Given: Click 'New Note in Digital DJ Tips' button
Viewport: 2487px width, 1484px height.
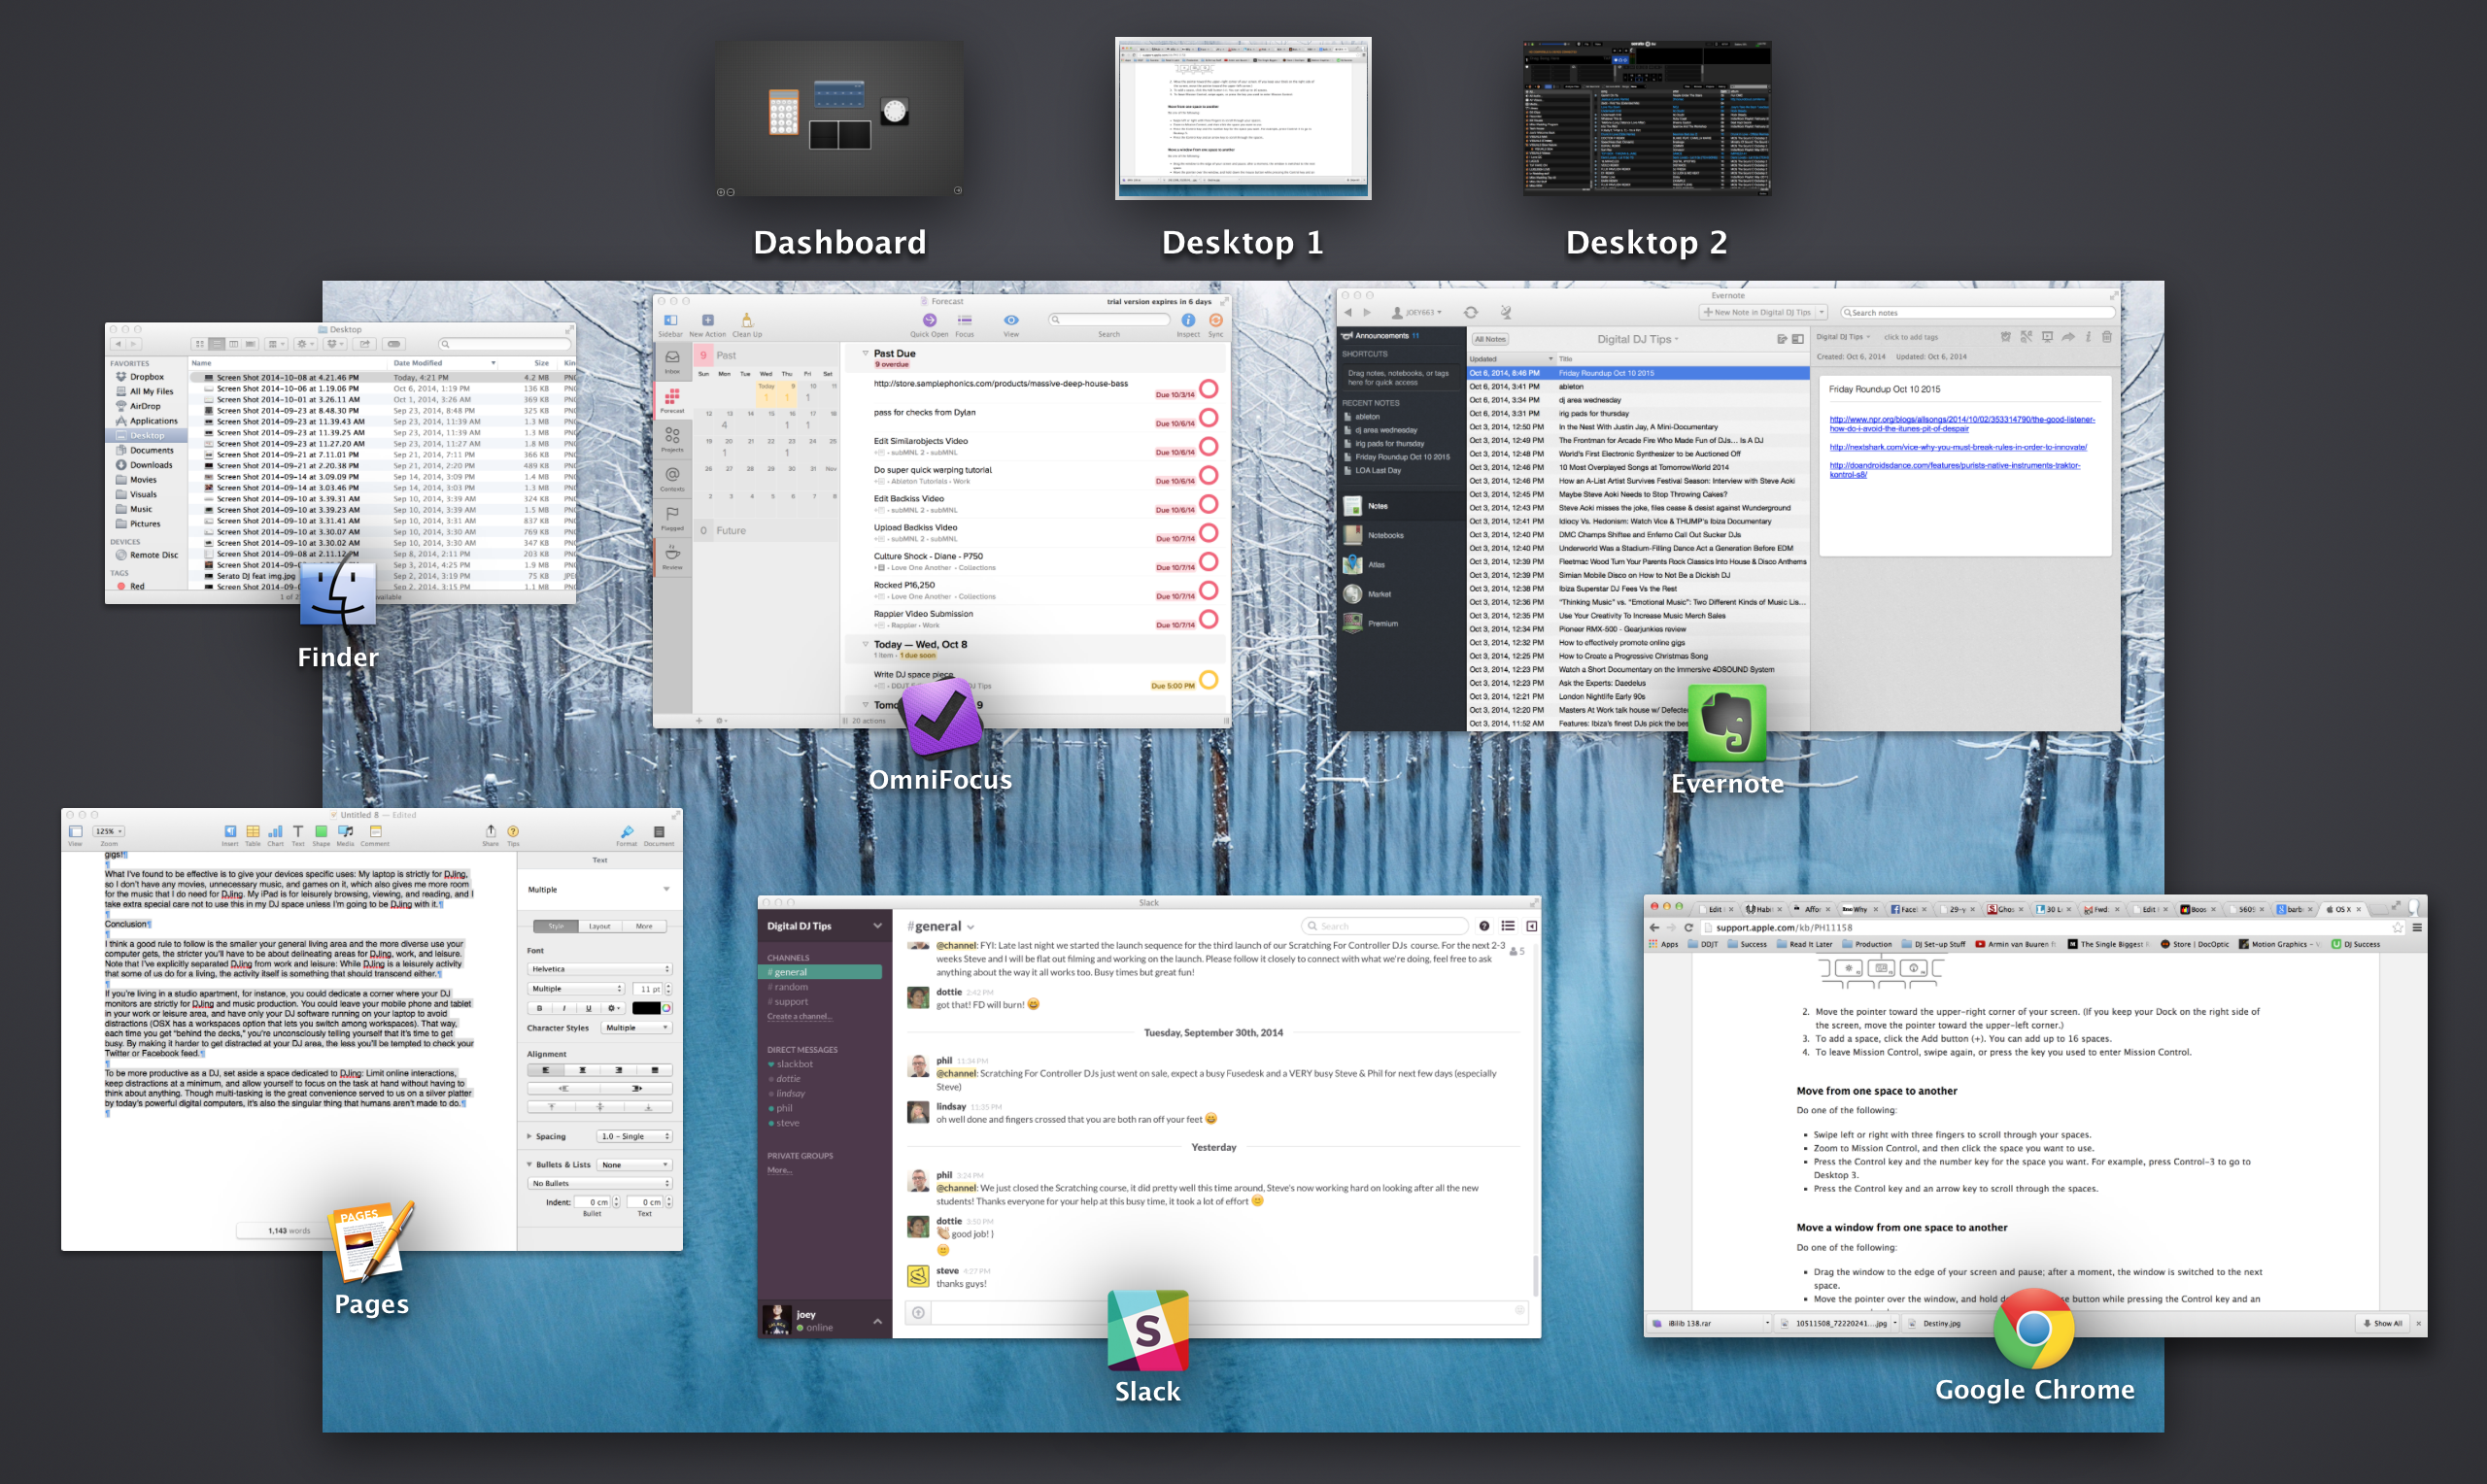Looking at the screenshot, I should click(1757, 312).
